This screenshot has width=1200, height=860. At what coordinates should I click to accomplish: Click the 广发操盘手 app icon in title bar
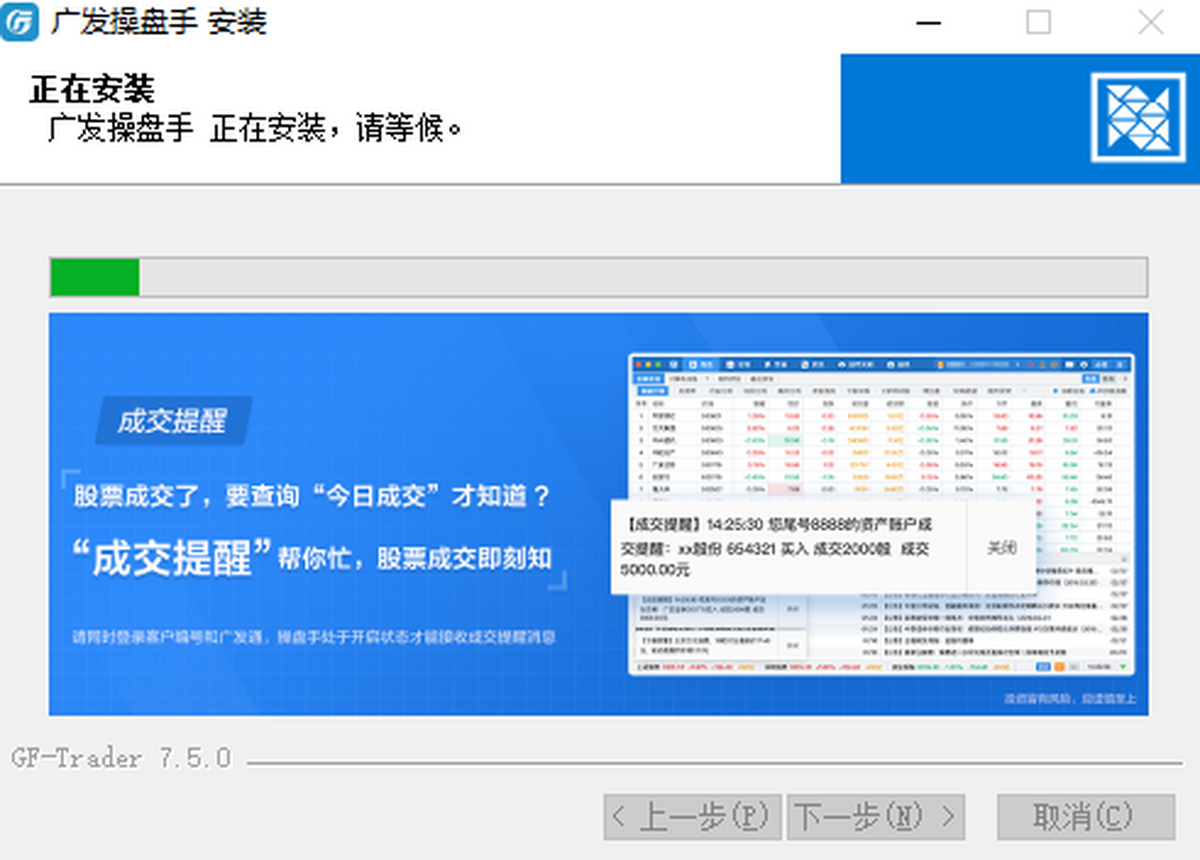[20, 21]
